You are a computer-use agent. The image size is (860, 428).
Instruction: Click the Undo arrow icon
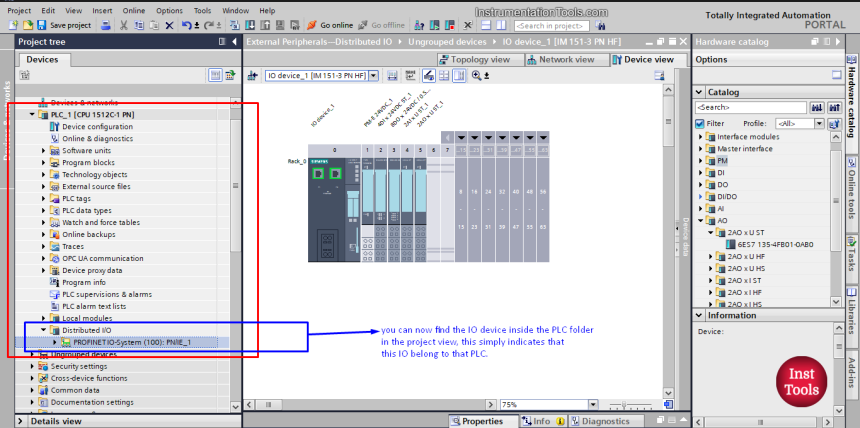(x=187, y=24)
